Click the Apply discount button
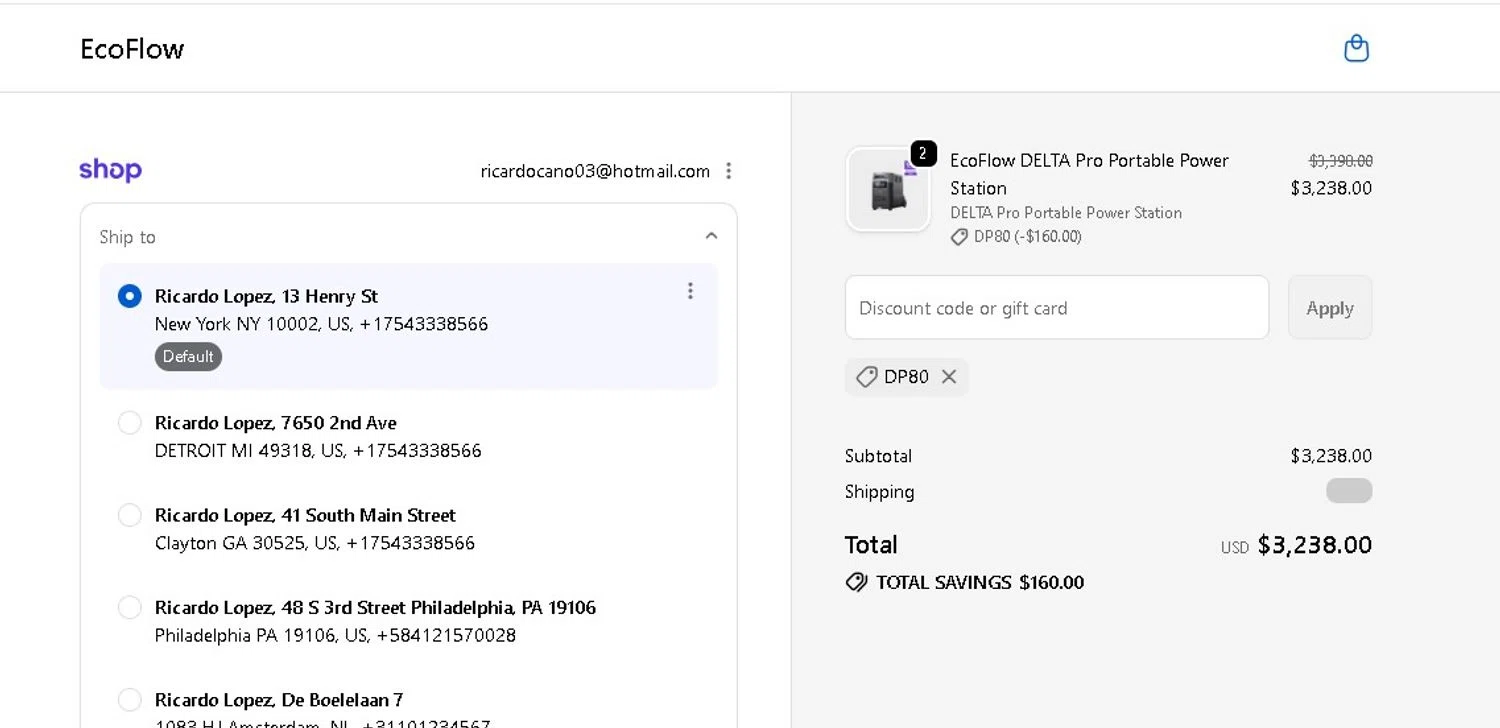 click(1330, 308)
